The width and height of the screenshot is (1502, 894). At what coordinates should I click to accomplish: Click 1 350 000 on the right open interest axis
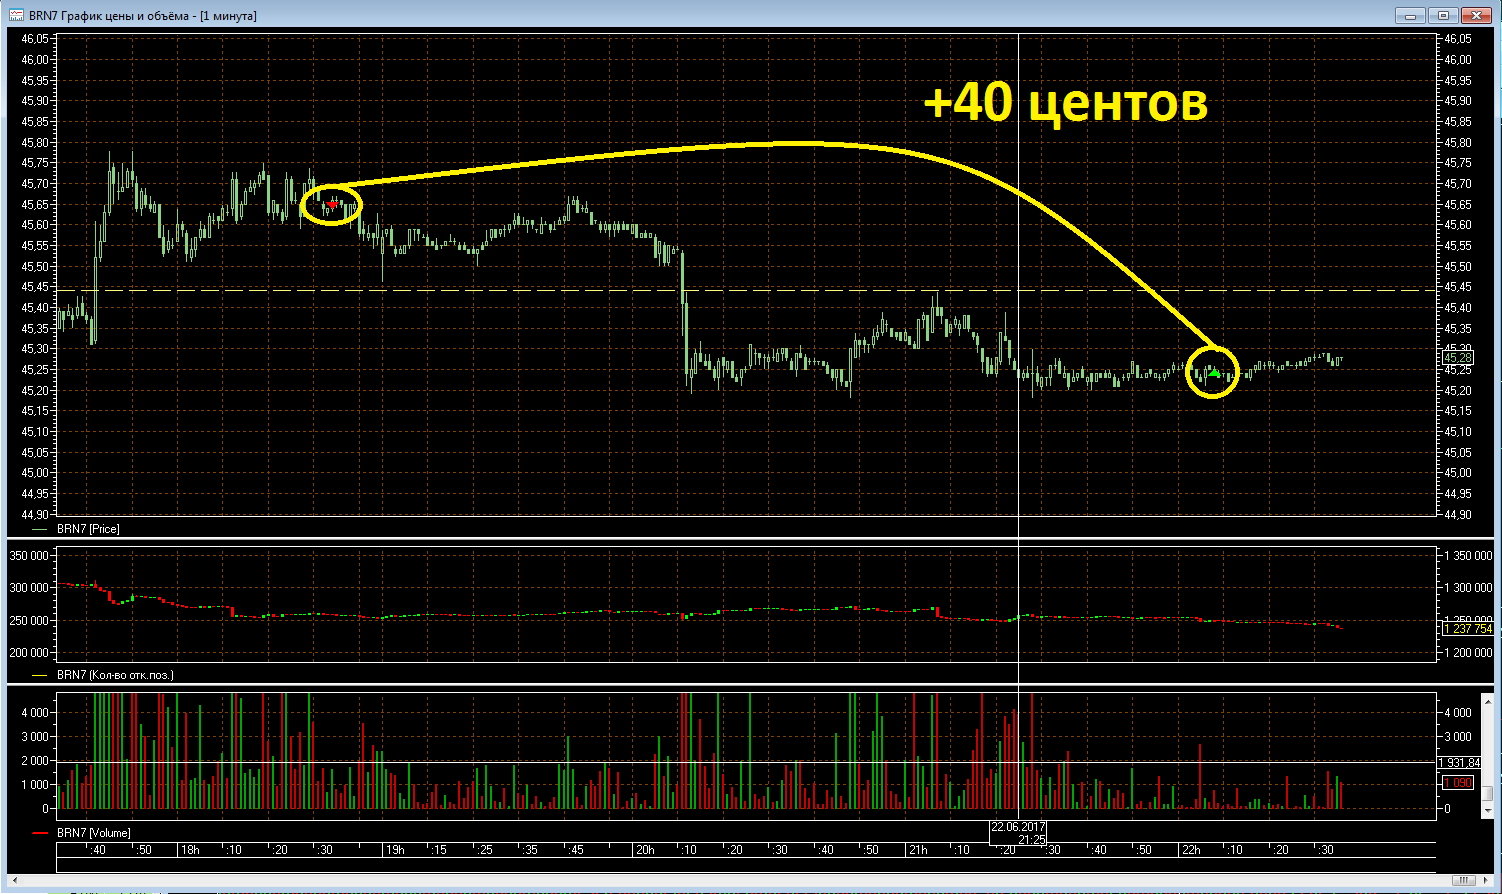click(1468, 556)
